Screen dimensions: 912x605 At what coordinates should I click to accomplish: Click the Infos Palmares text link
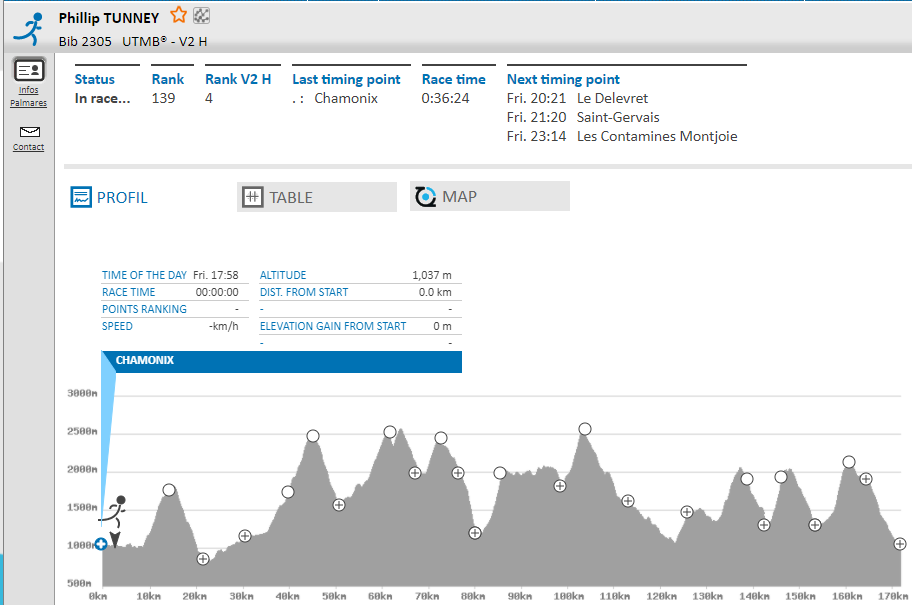(29, 97)
